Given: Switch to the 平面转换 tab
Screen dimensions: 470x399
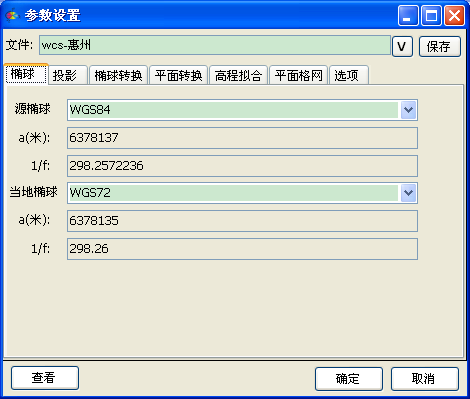Looking at the screenshot, I should [x=178, y=75].
